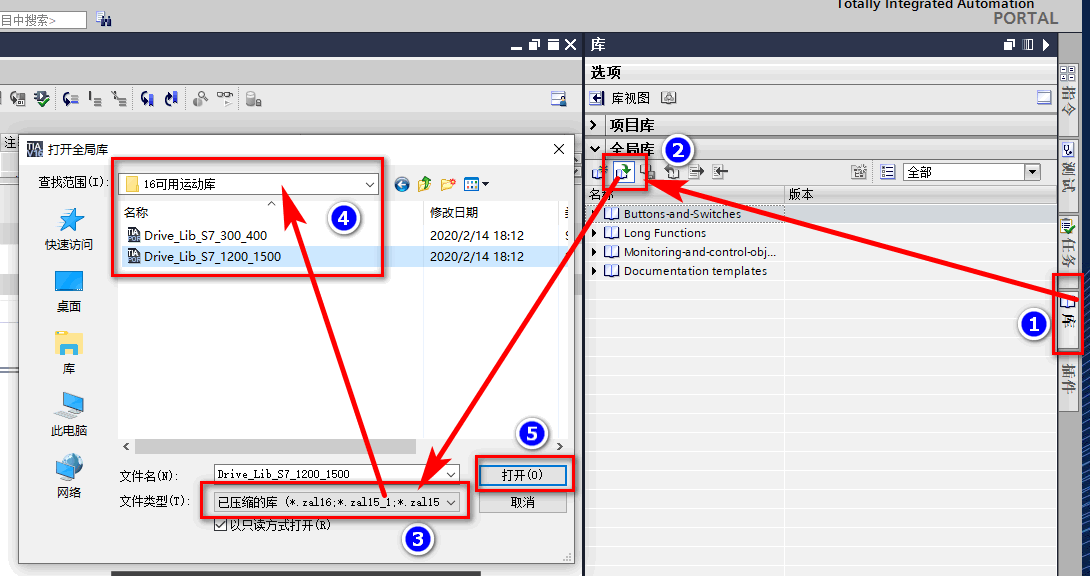Click the 取消 cancel button
This screenshot has width=1090, height=576.
tap(523, 502)
